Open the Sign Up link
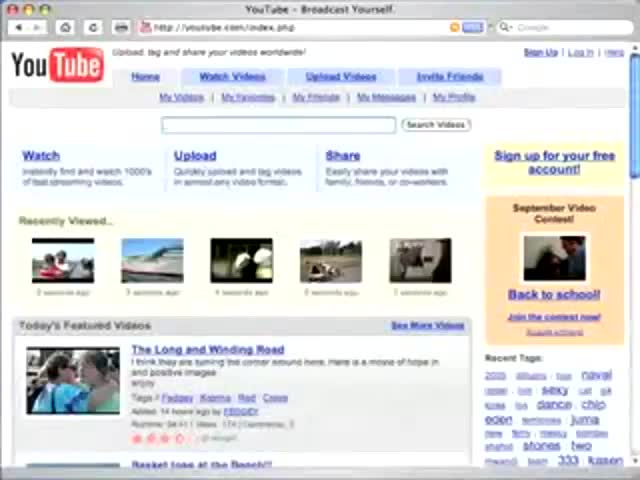The image size is (640, 480). (x=540, y=52)
